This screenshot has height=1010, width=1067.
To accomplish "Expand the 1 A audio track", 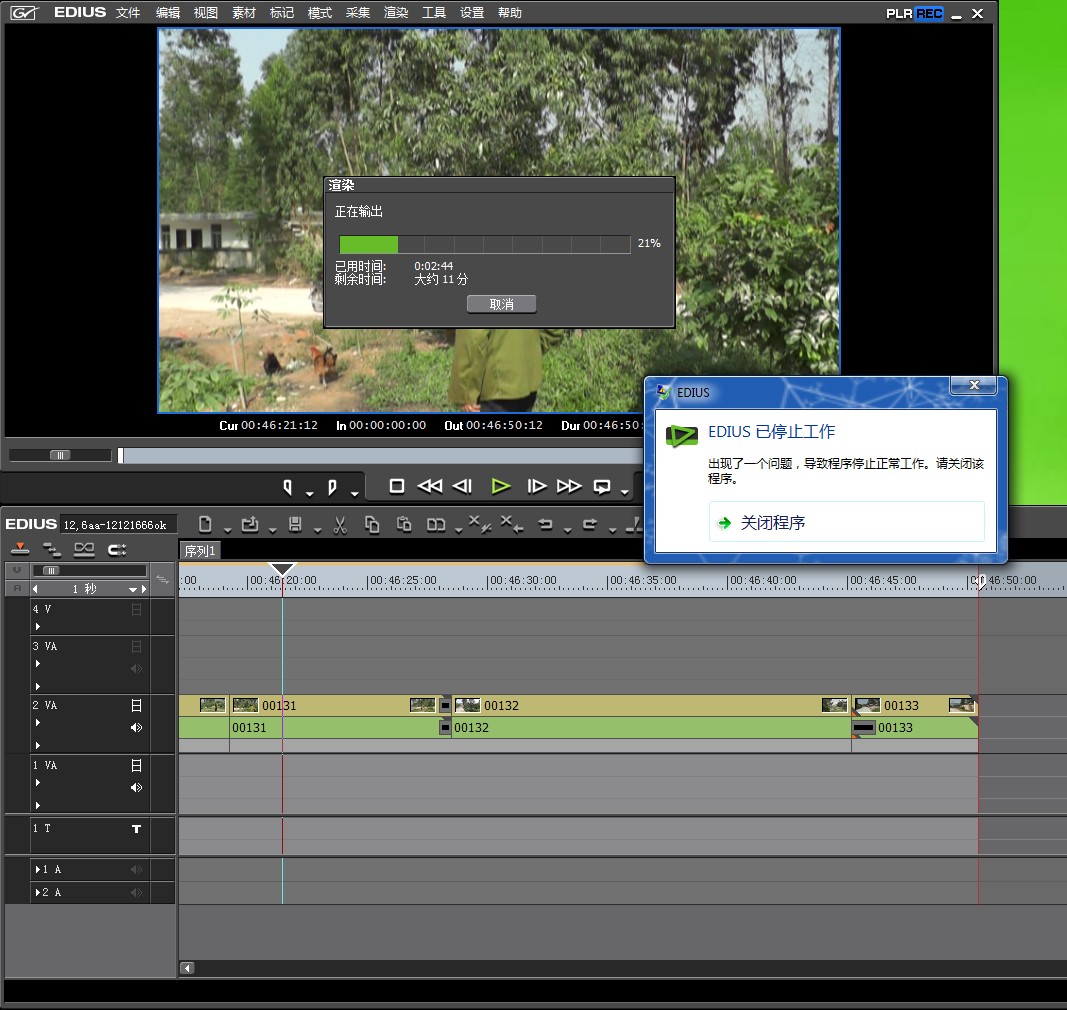I will pos(37,869).
